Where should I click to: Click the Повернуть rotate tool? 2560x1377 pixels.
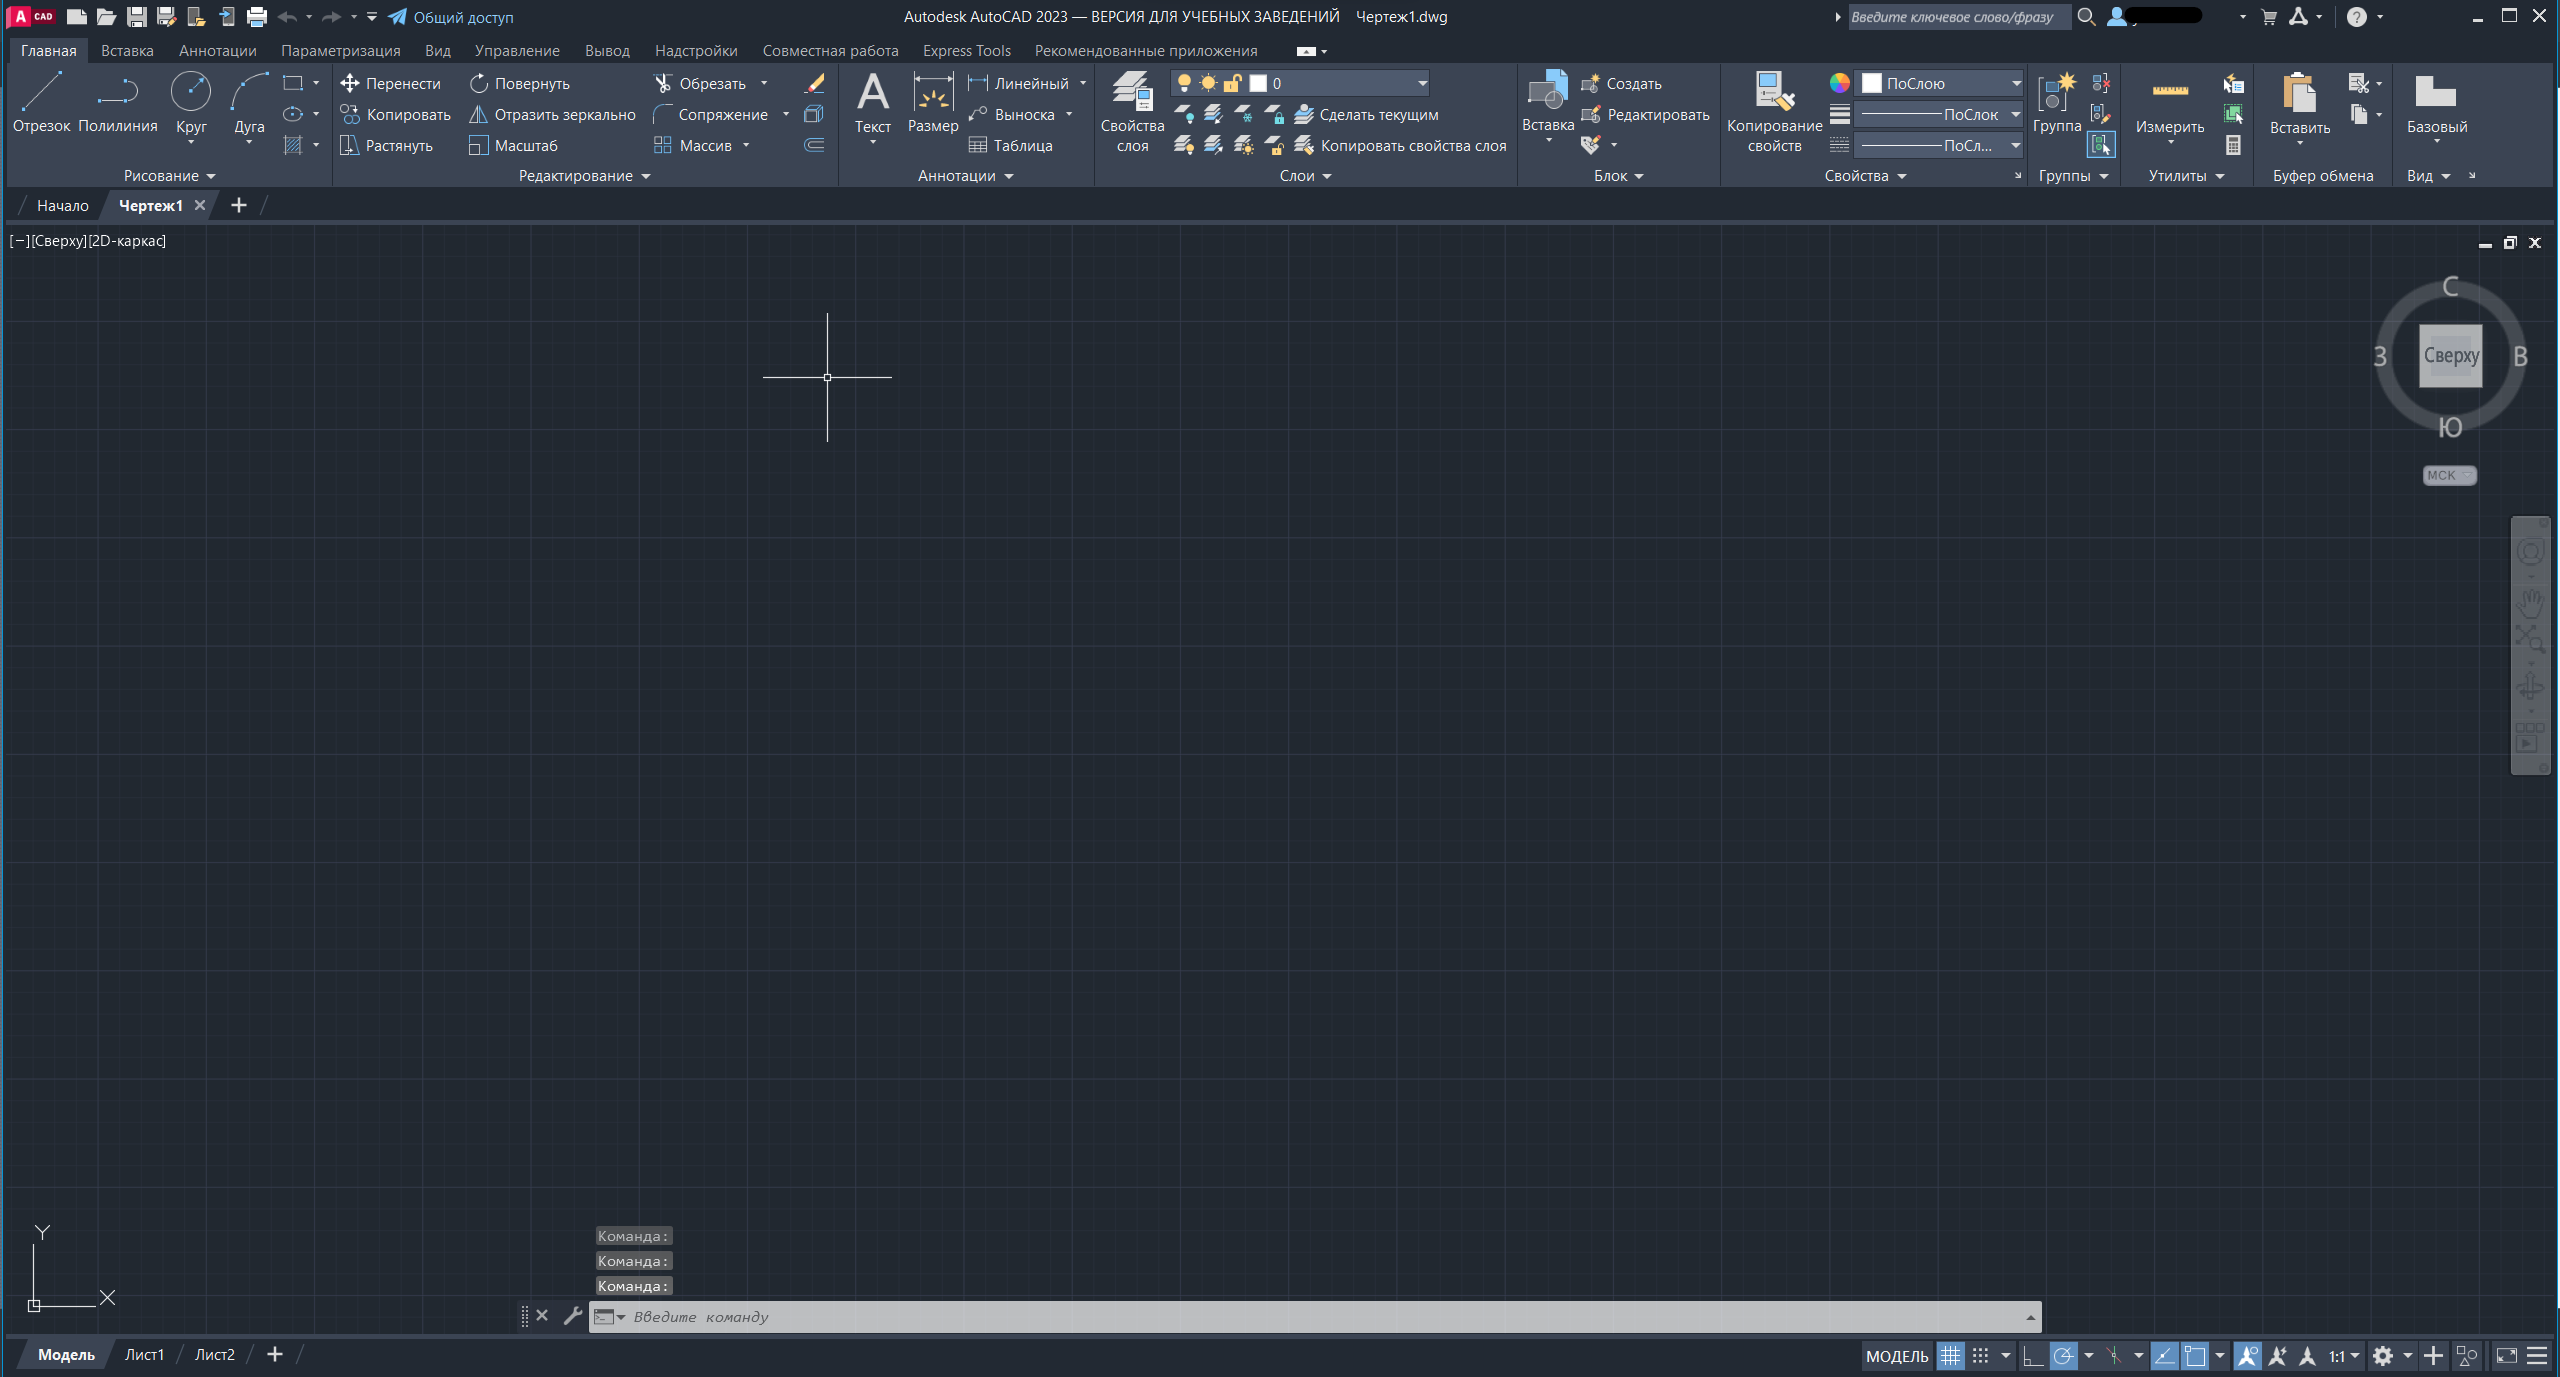(x=519, y=83)
